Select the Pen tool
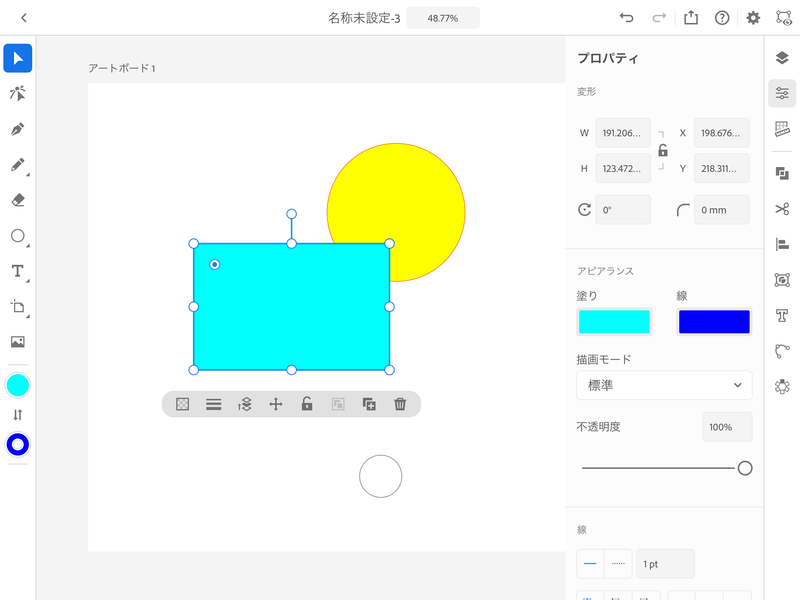 coord(18,130)
